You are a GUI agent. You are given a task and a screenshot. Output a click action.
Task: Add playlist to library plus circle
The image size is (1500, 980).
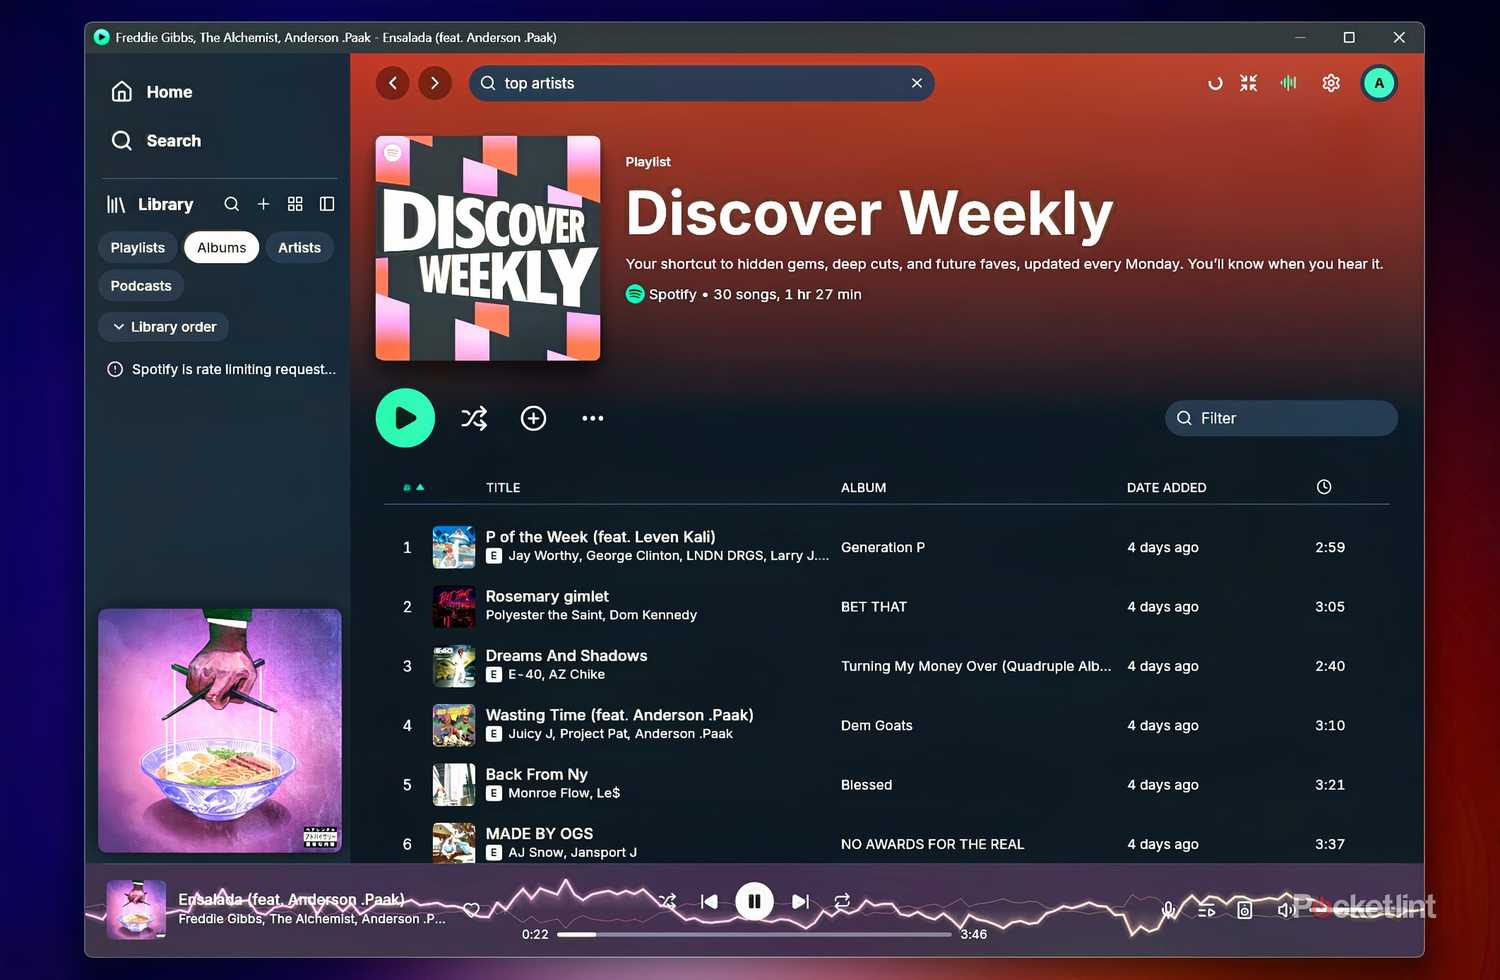point(534,418)
